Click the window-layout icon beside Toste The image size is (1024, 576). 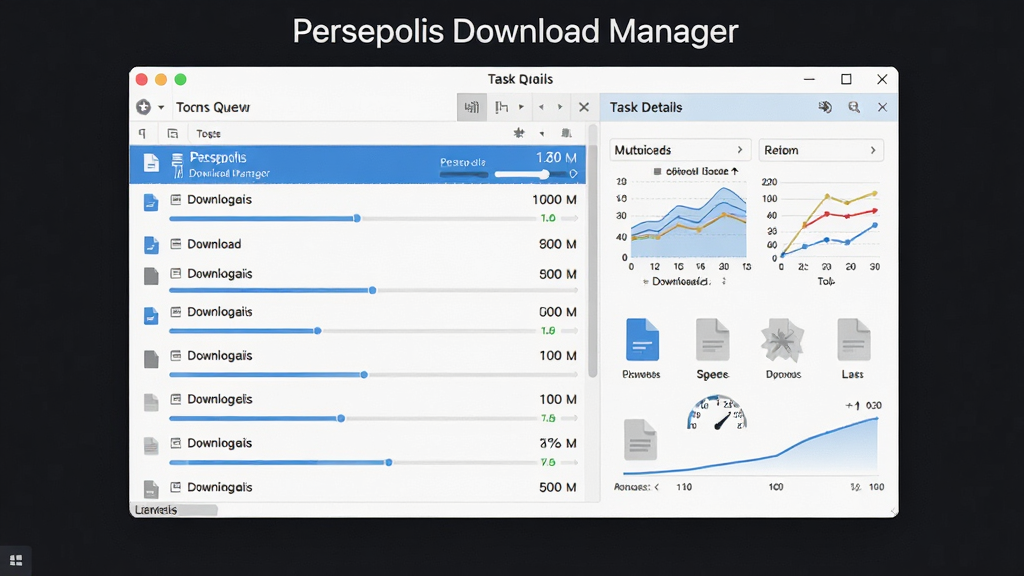pyautogui.click(x=172, y=134)
